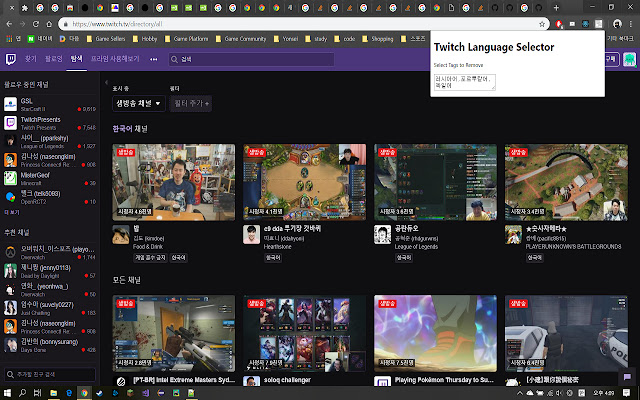Go to the 팔로잉 tab in Twitch nav
Image resolution: width=640 pixels, height=400 pixels.
click(53, 59)
